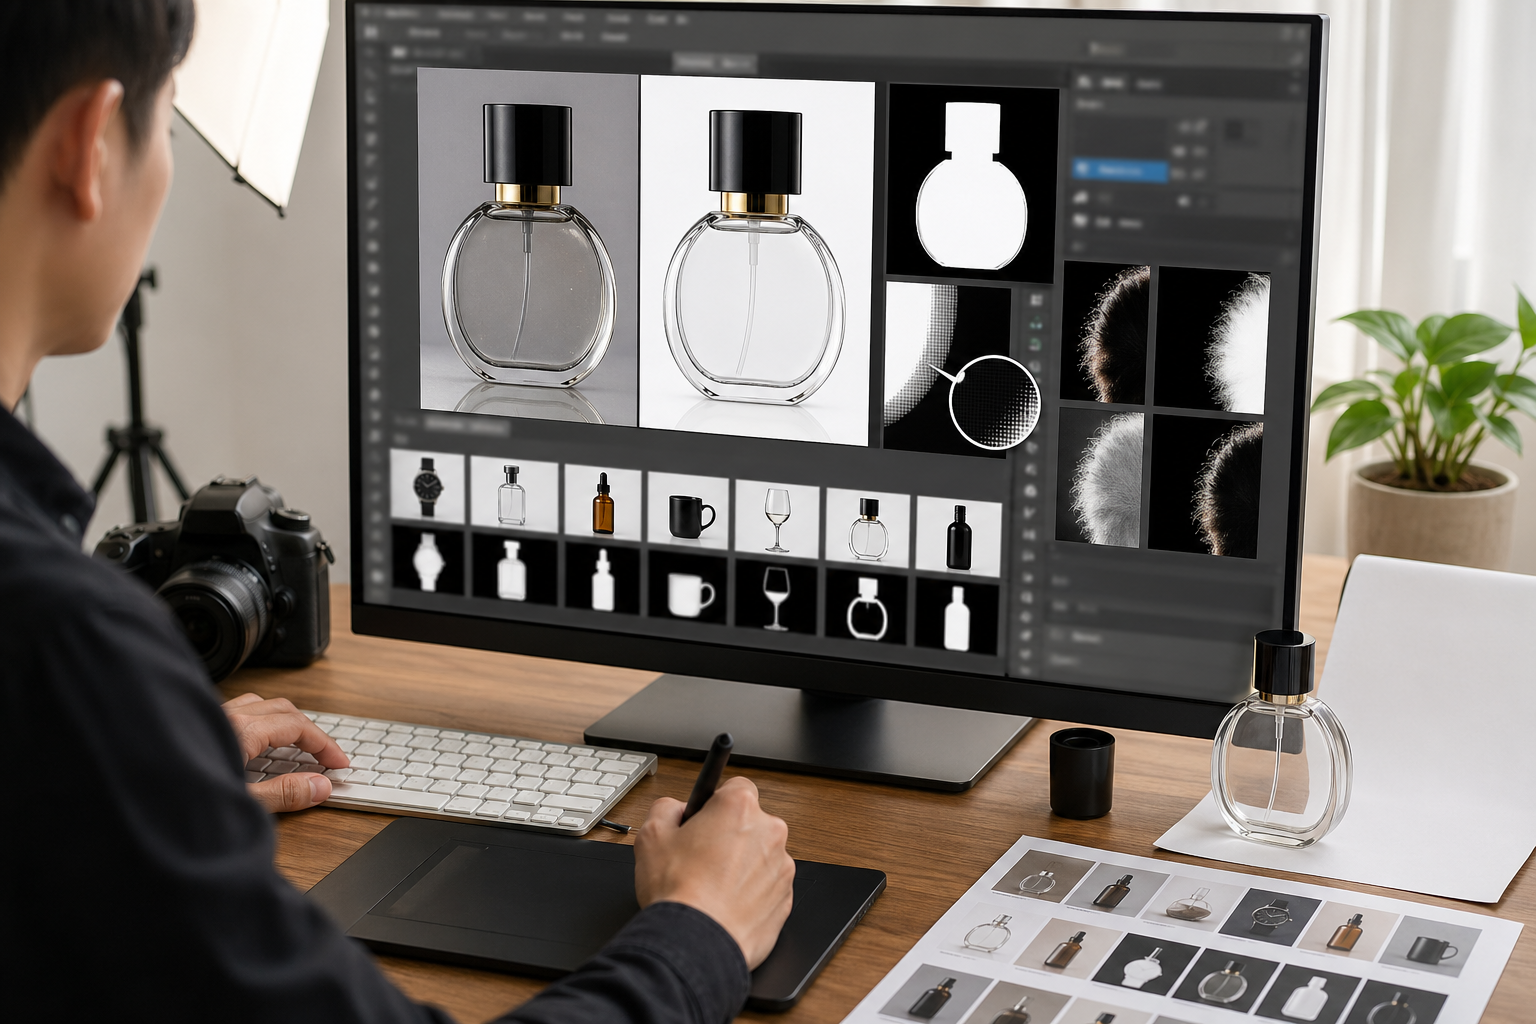This screenshot has height=1024, width=1536.
Task: Click the white-background perfume bottle image
Action: tap(755, 260)
